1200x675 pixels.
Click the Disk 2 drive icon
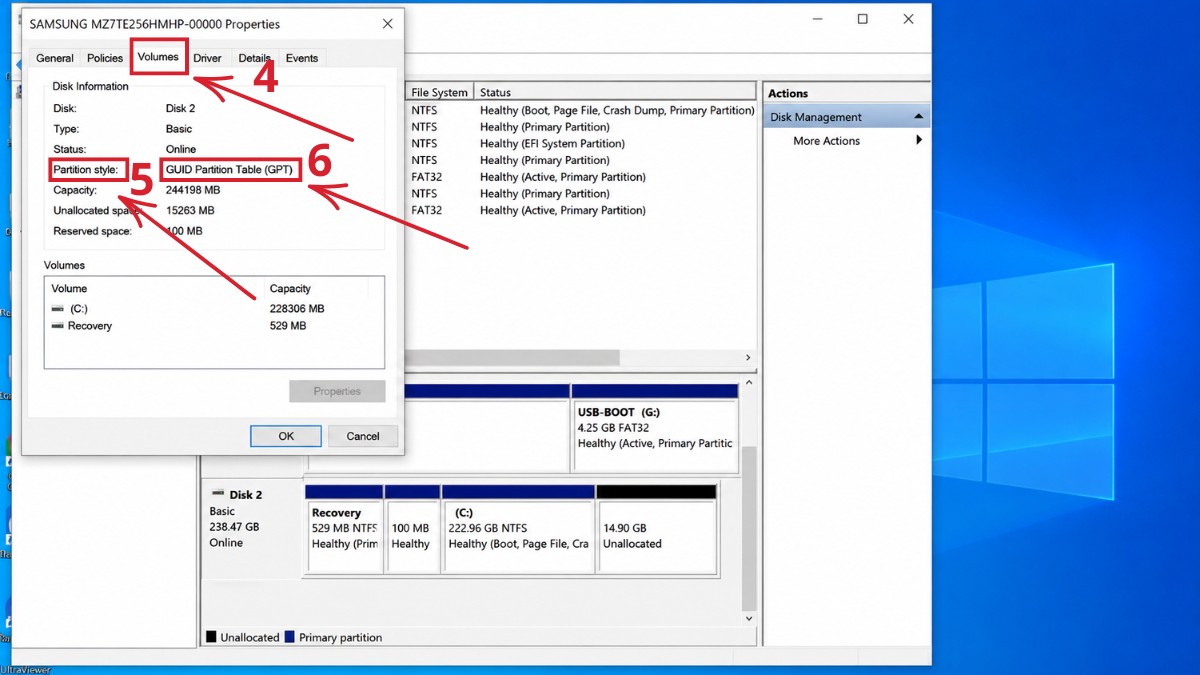click(217, 495)
